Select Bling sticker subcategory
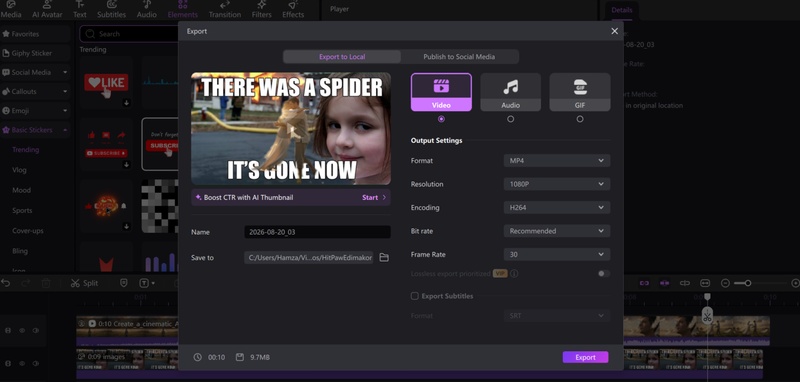 (20, 251)
